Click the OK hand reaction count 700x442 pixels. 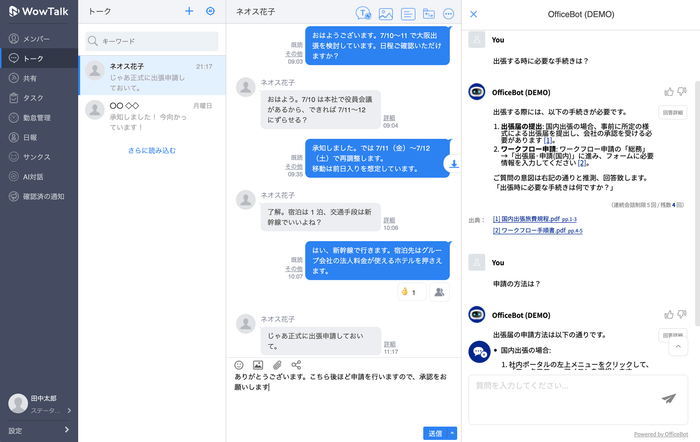tap(411, 292)
